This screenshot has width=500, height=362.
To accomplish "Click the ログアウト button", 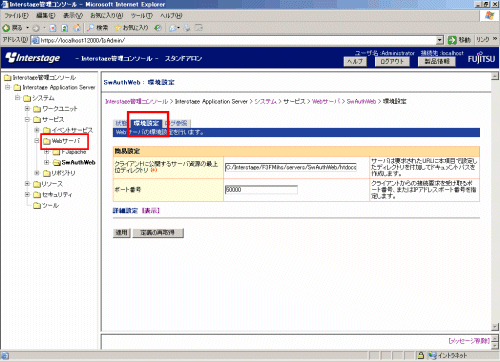I will (392, 61).
